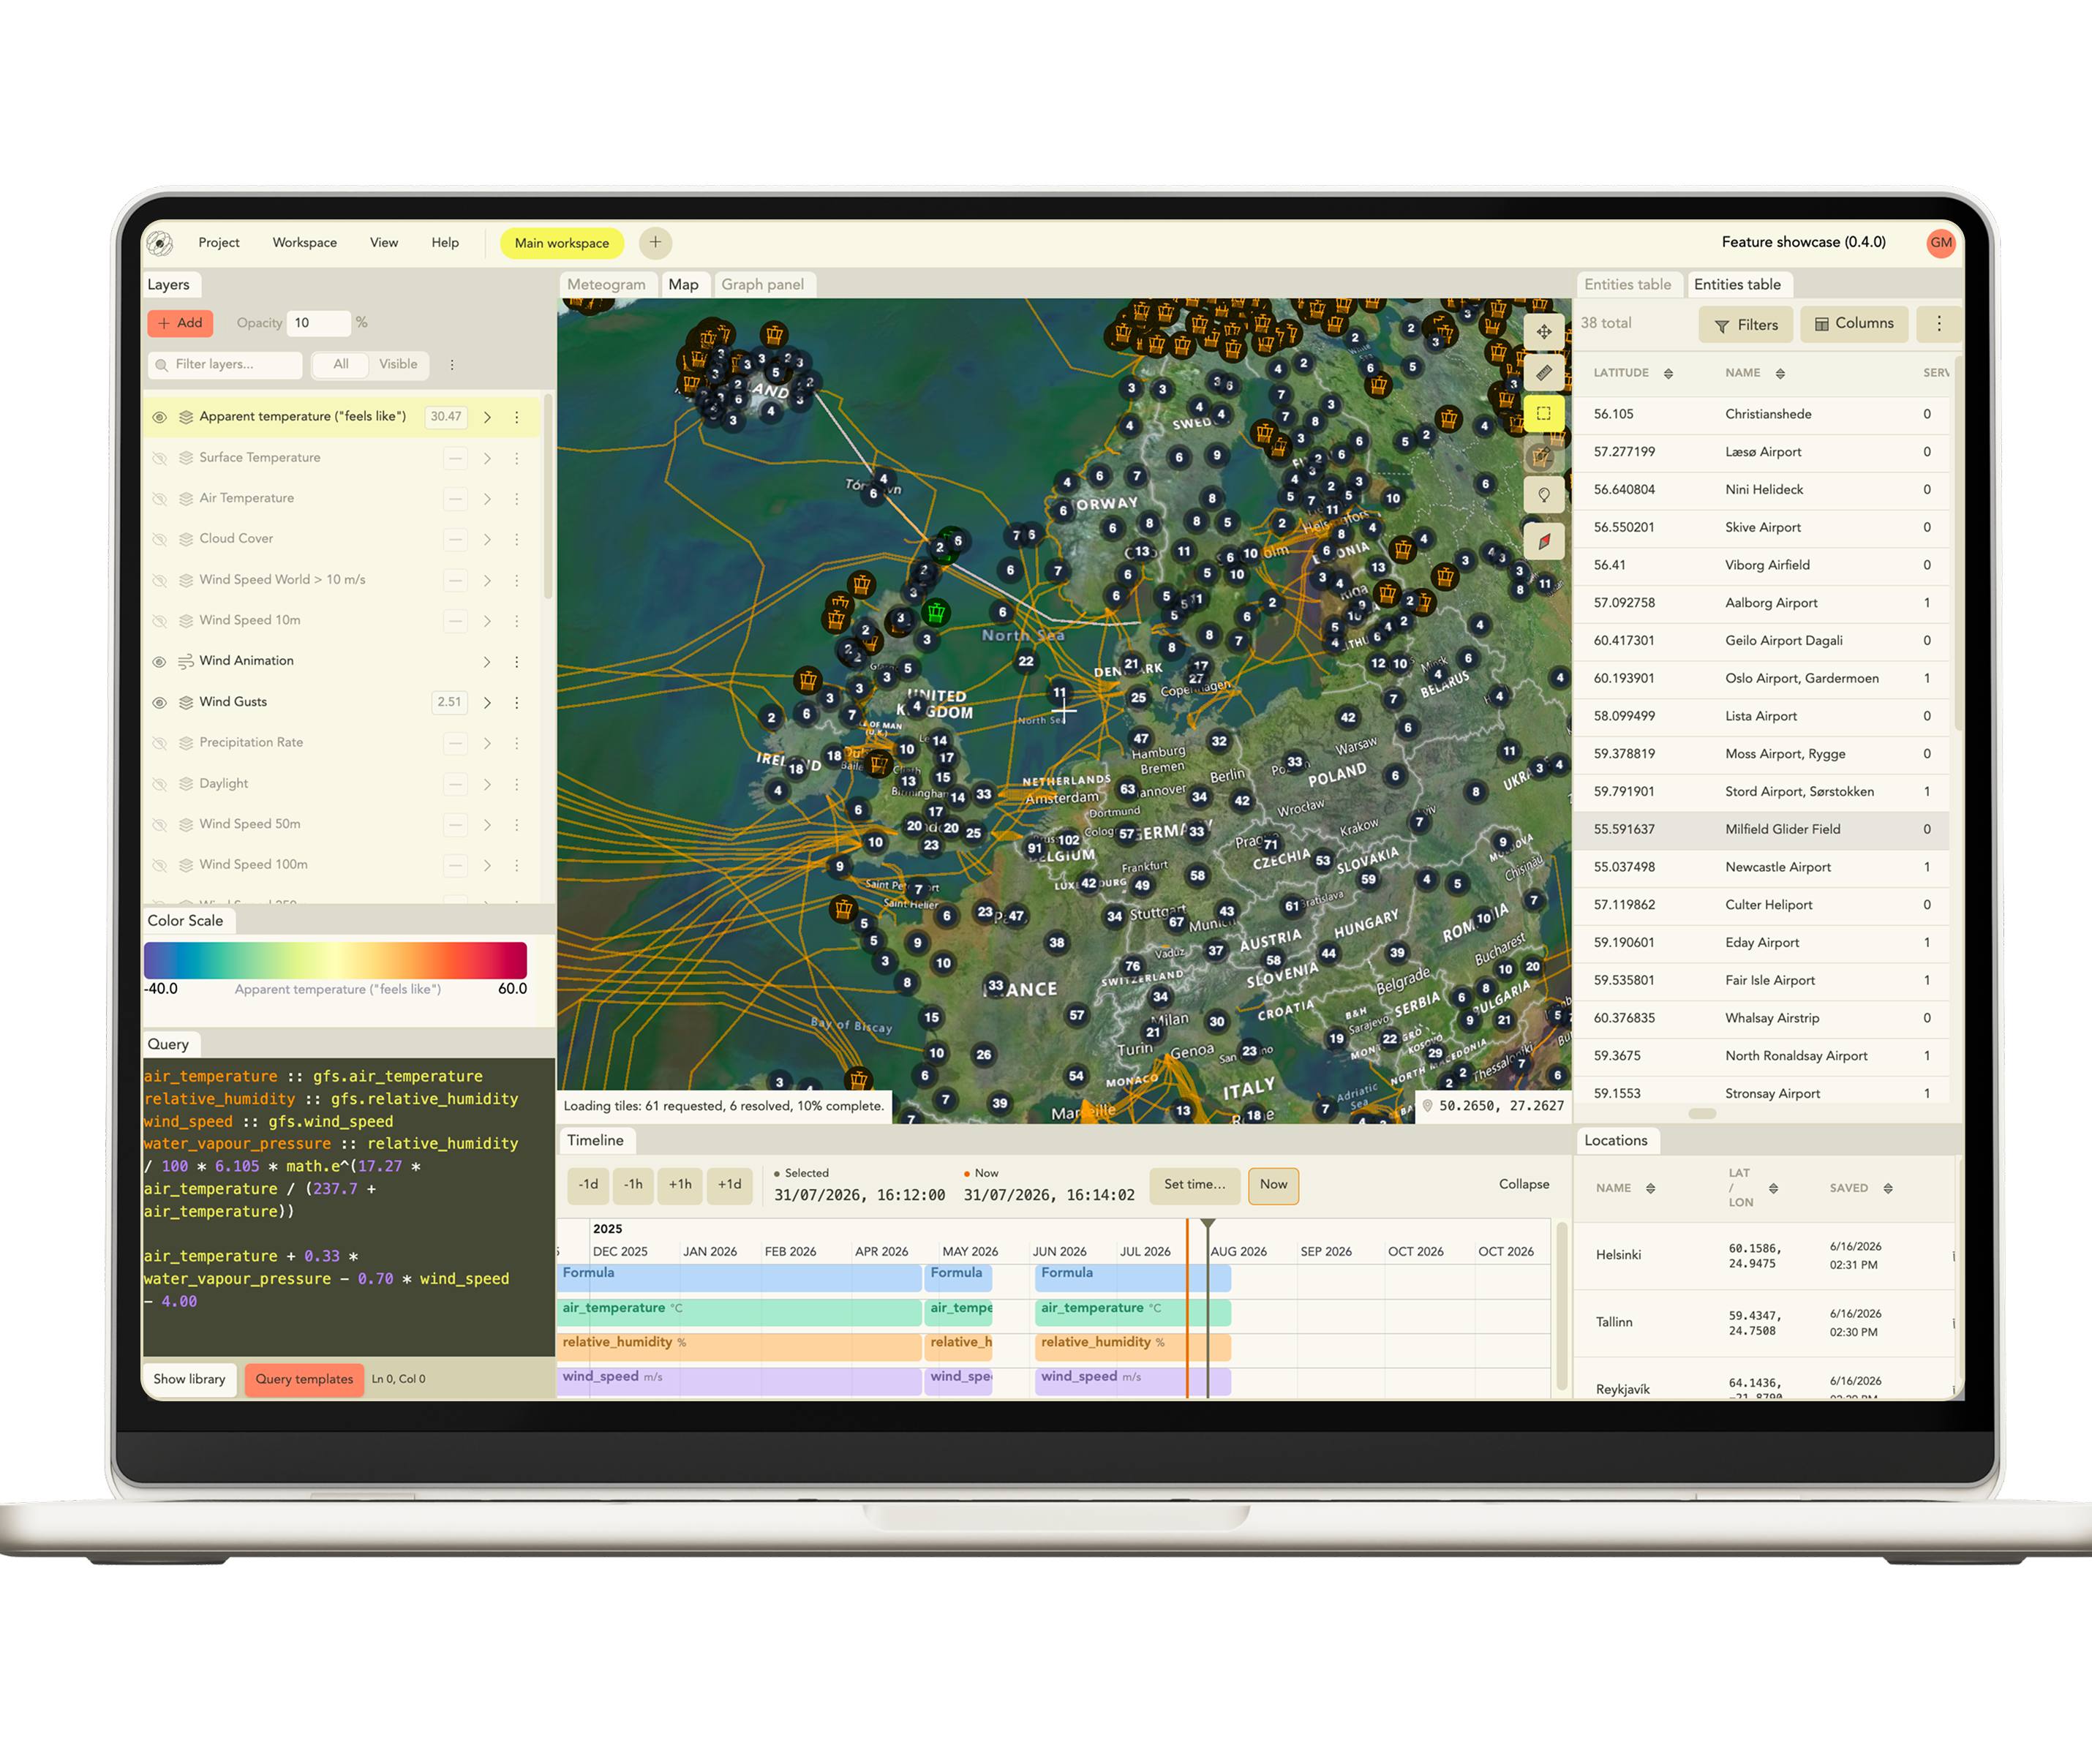
Task: Click the orange Now timeline marker line
Action: click(x=1187, y=1308)
